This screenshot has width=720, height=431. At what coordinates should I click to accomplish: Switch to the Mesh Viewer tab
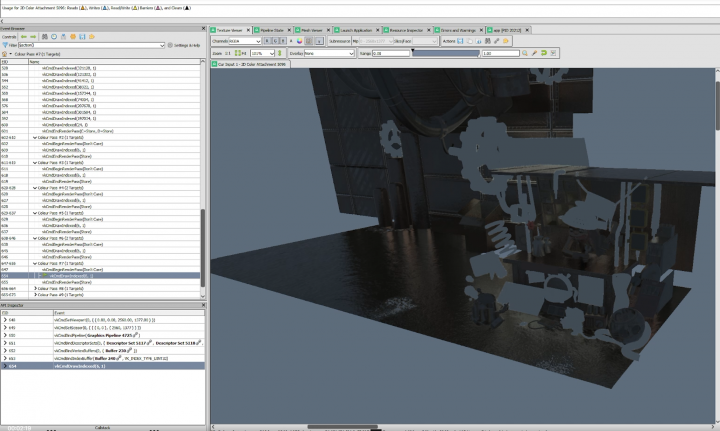[311, 30]
